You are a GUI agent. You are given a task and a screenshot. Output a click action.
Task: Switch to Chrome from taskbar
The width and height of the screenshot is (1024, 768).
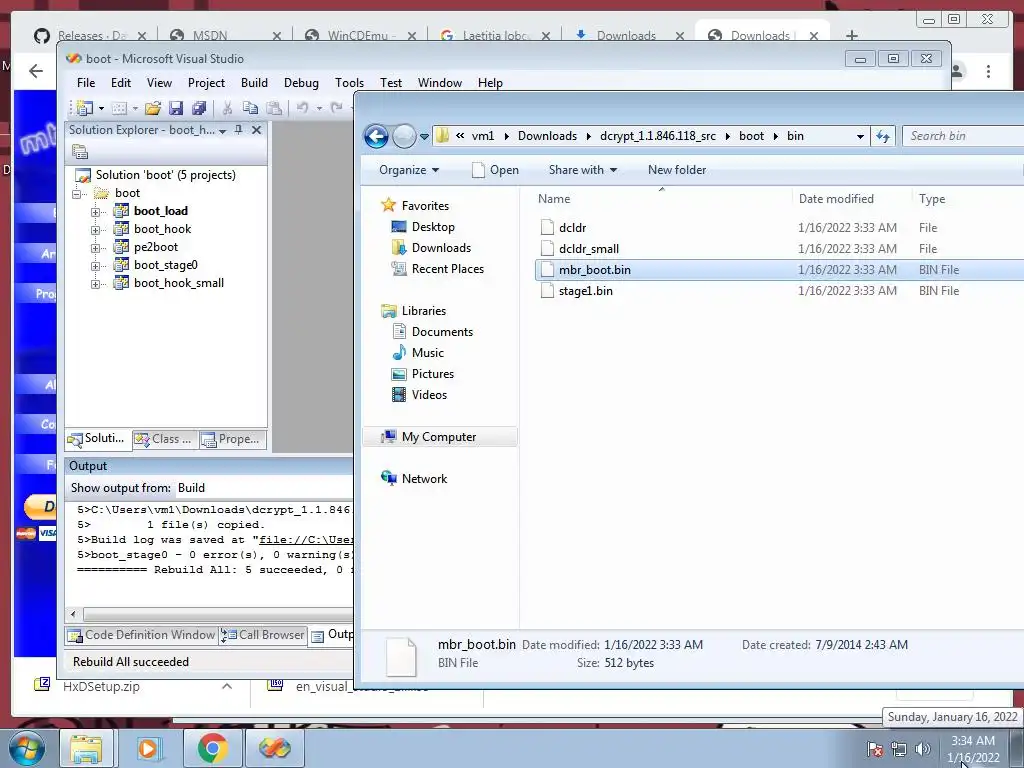[212, 748]
